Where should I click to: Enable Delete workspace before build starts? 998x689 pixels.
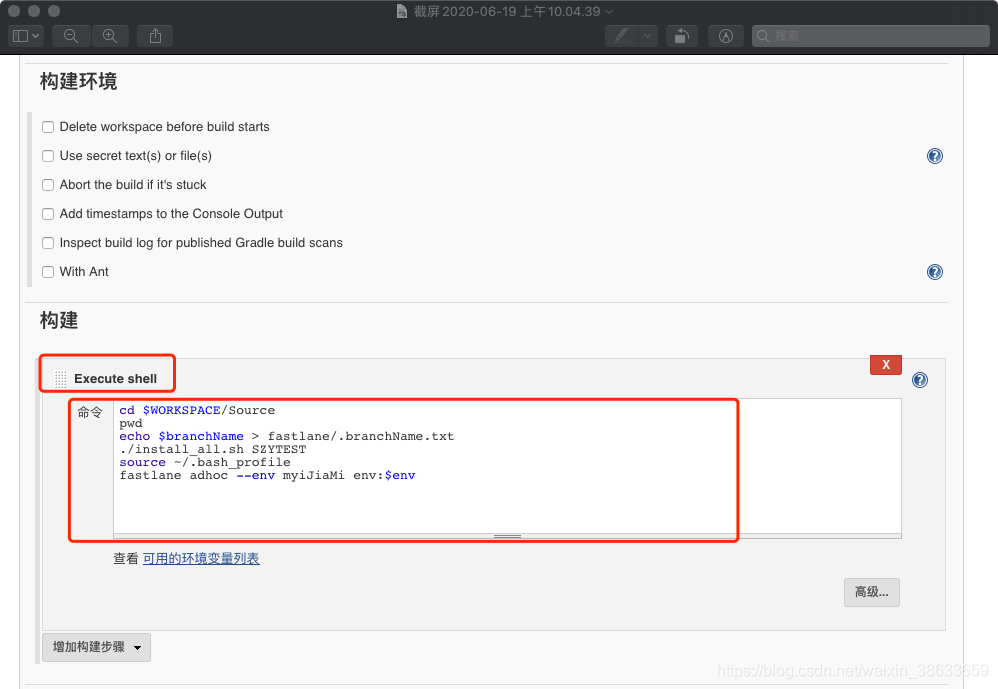click(x=48, y=127)
